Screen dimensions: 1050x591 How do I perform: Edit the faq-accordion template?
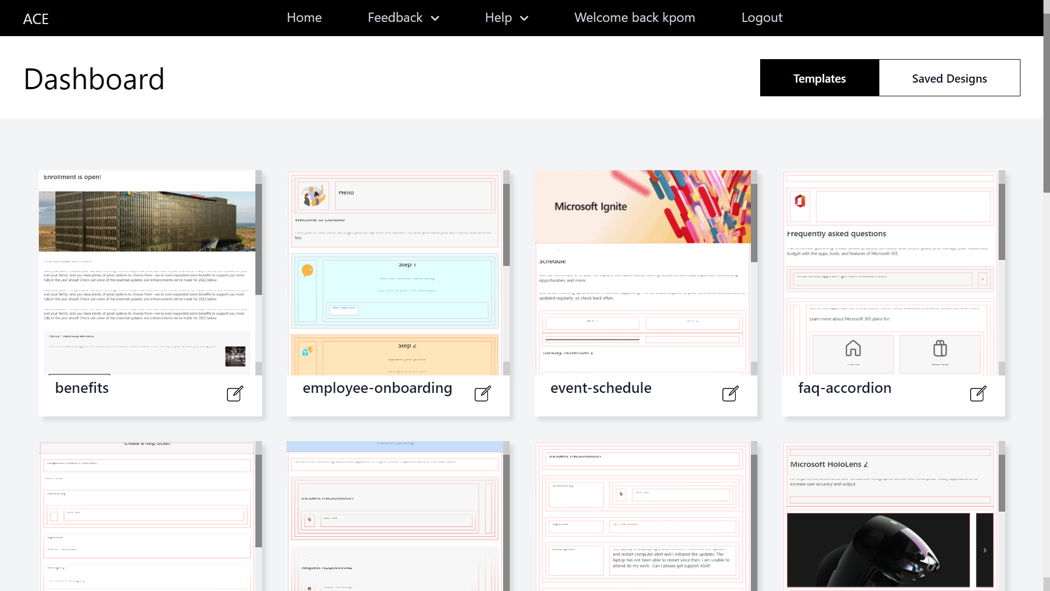point(978,394)
